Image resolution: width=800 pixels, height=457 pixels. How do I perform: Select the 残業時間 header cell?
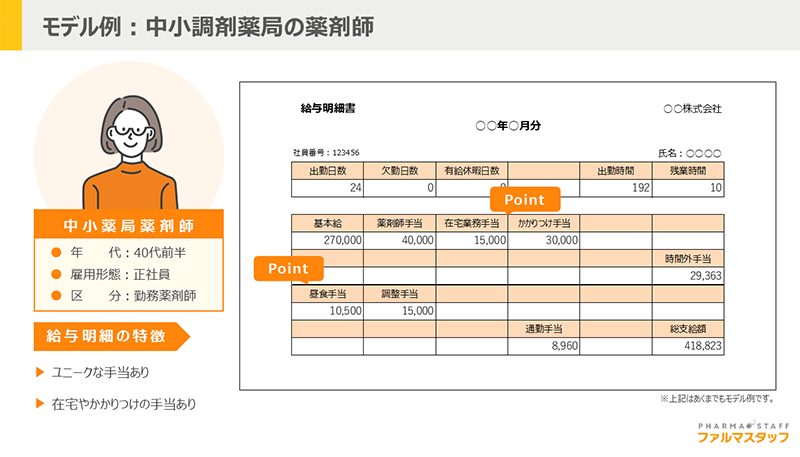(688, 170)
